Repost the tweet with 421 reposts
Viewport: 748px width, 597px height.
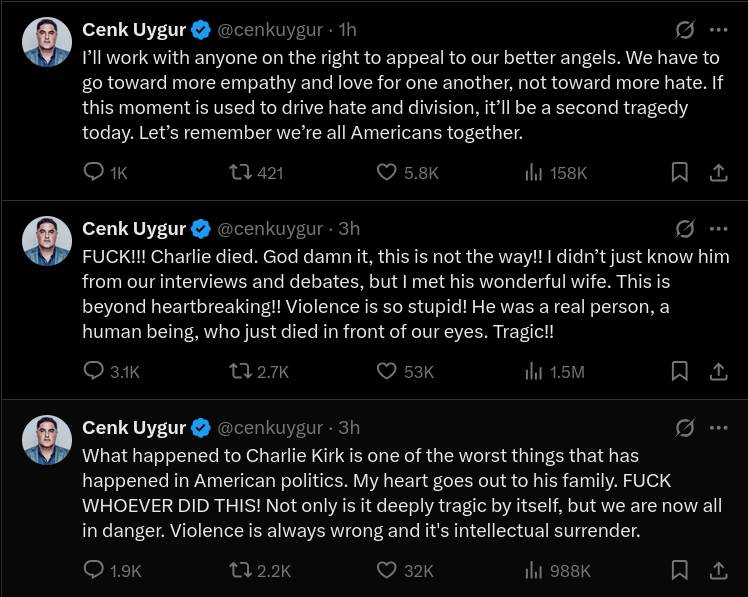pos(240,173)
